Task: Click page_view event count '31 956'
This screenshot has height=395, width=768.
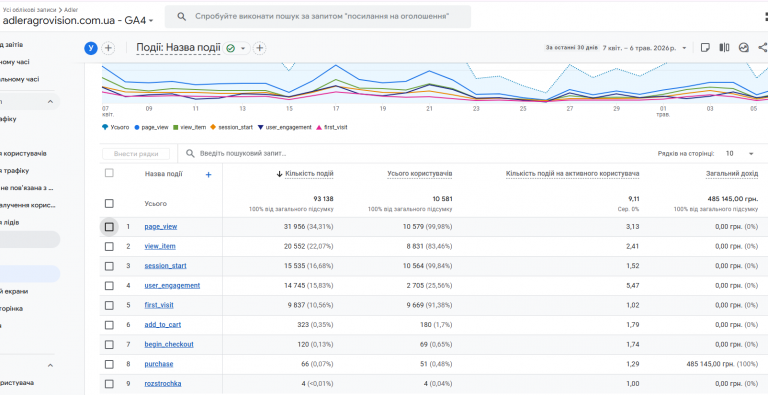Action: click(294, 227)
